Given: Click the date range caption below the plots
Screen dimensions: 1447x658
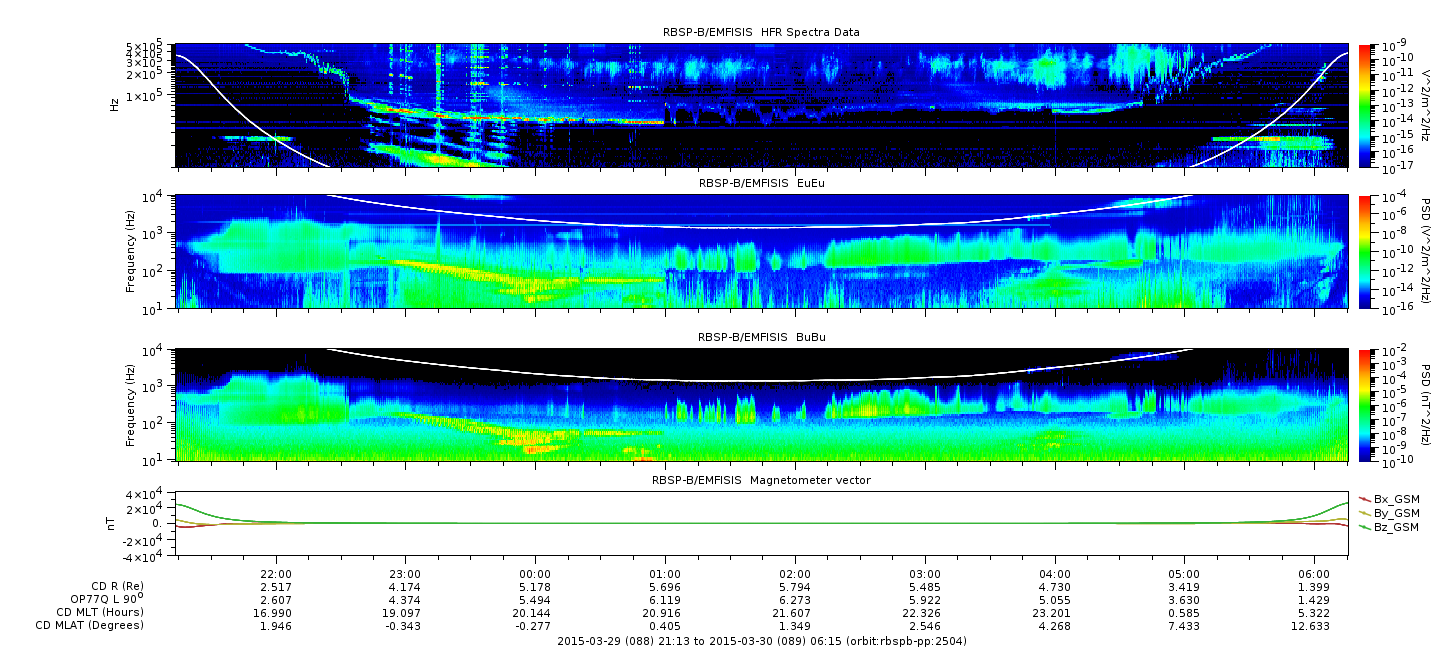Looking at the screenshot, I should pos(761,641).
